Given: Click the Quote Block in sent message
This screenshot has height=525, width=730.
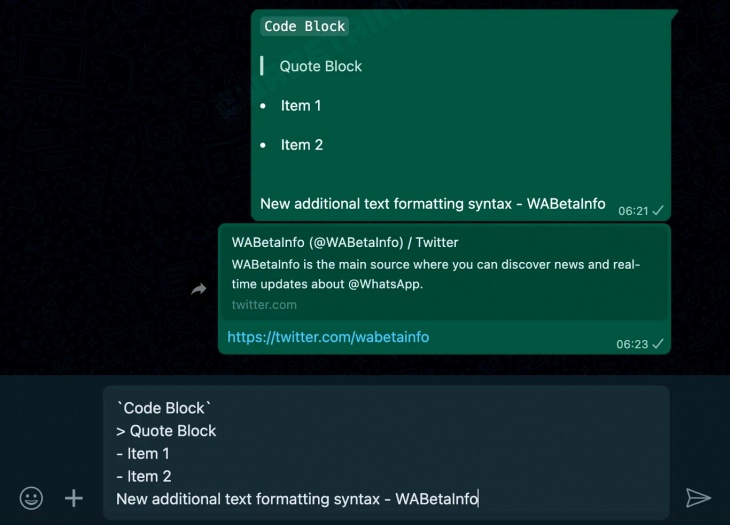Looking at the screenshot, I should [x=320, y=67].
